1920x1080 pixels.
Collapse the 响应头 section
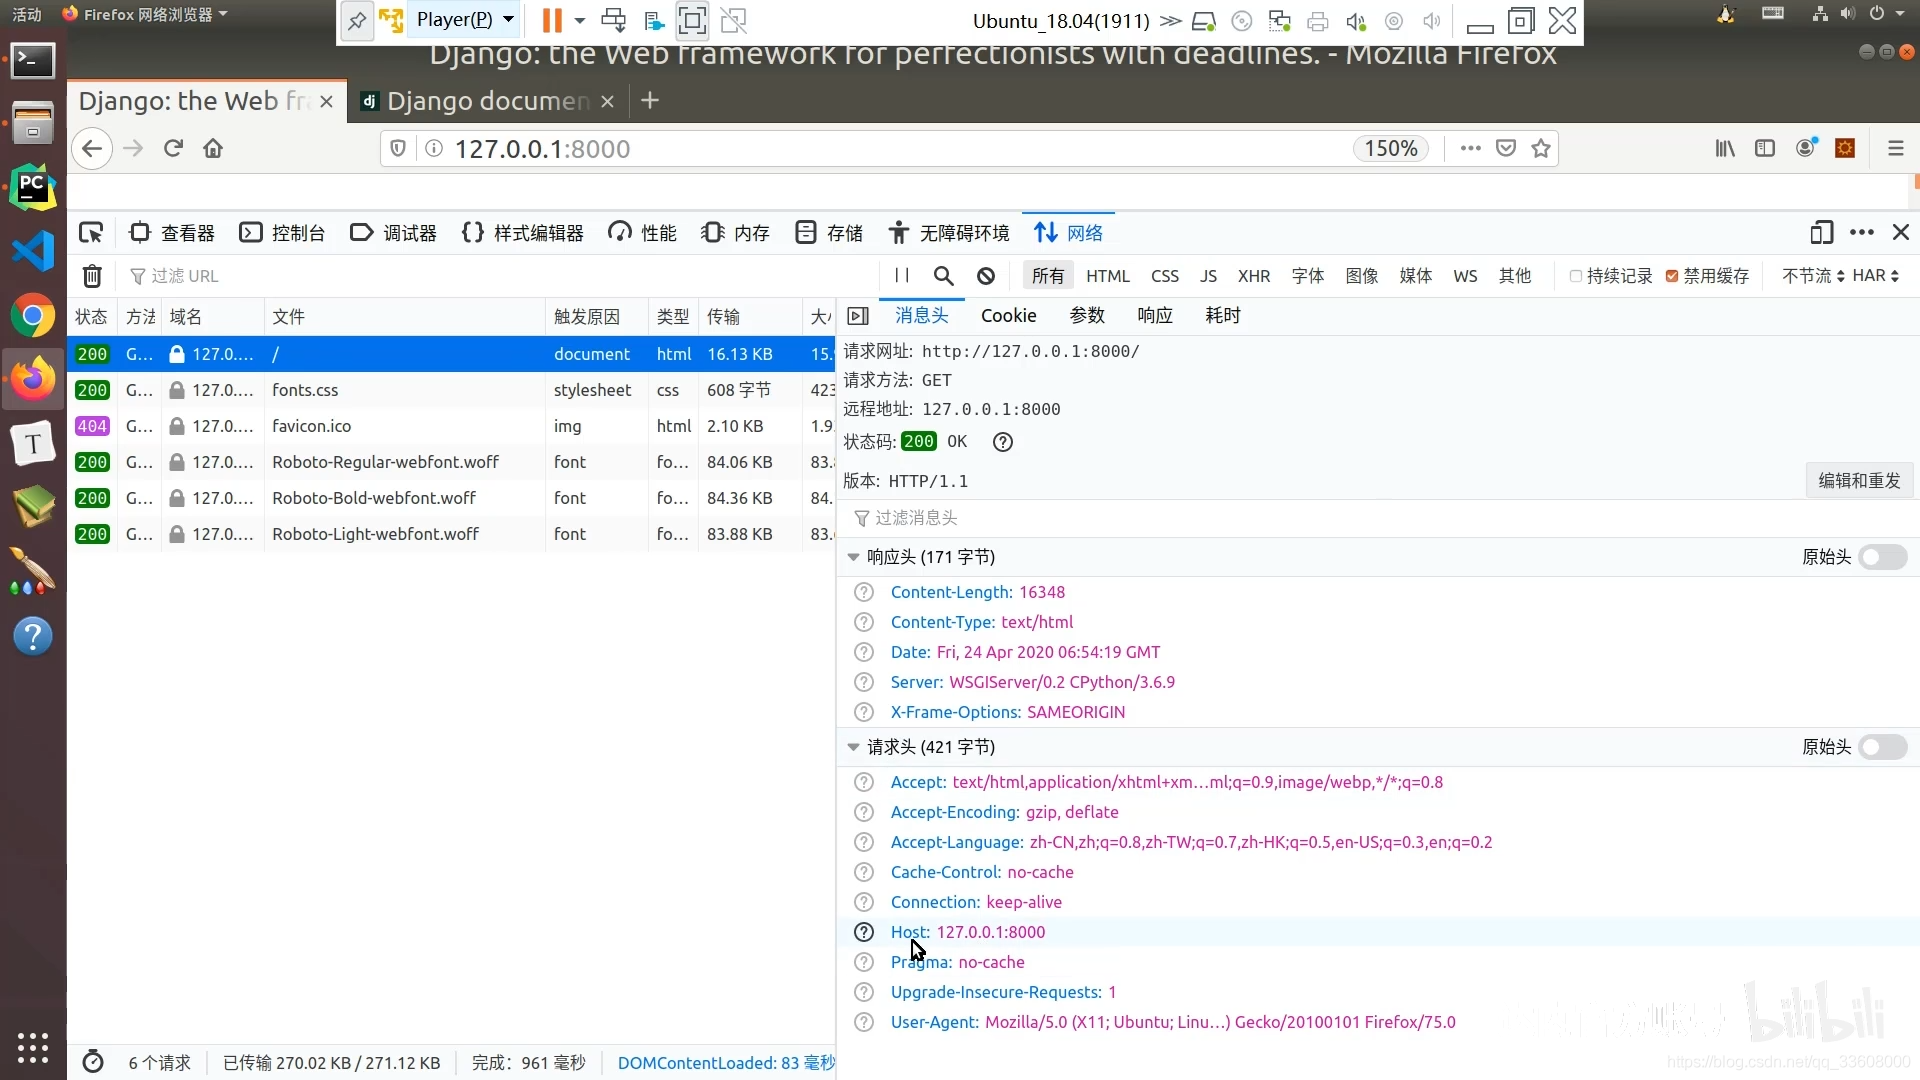point(853,557)
